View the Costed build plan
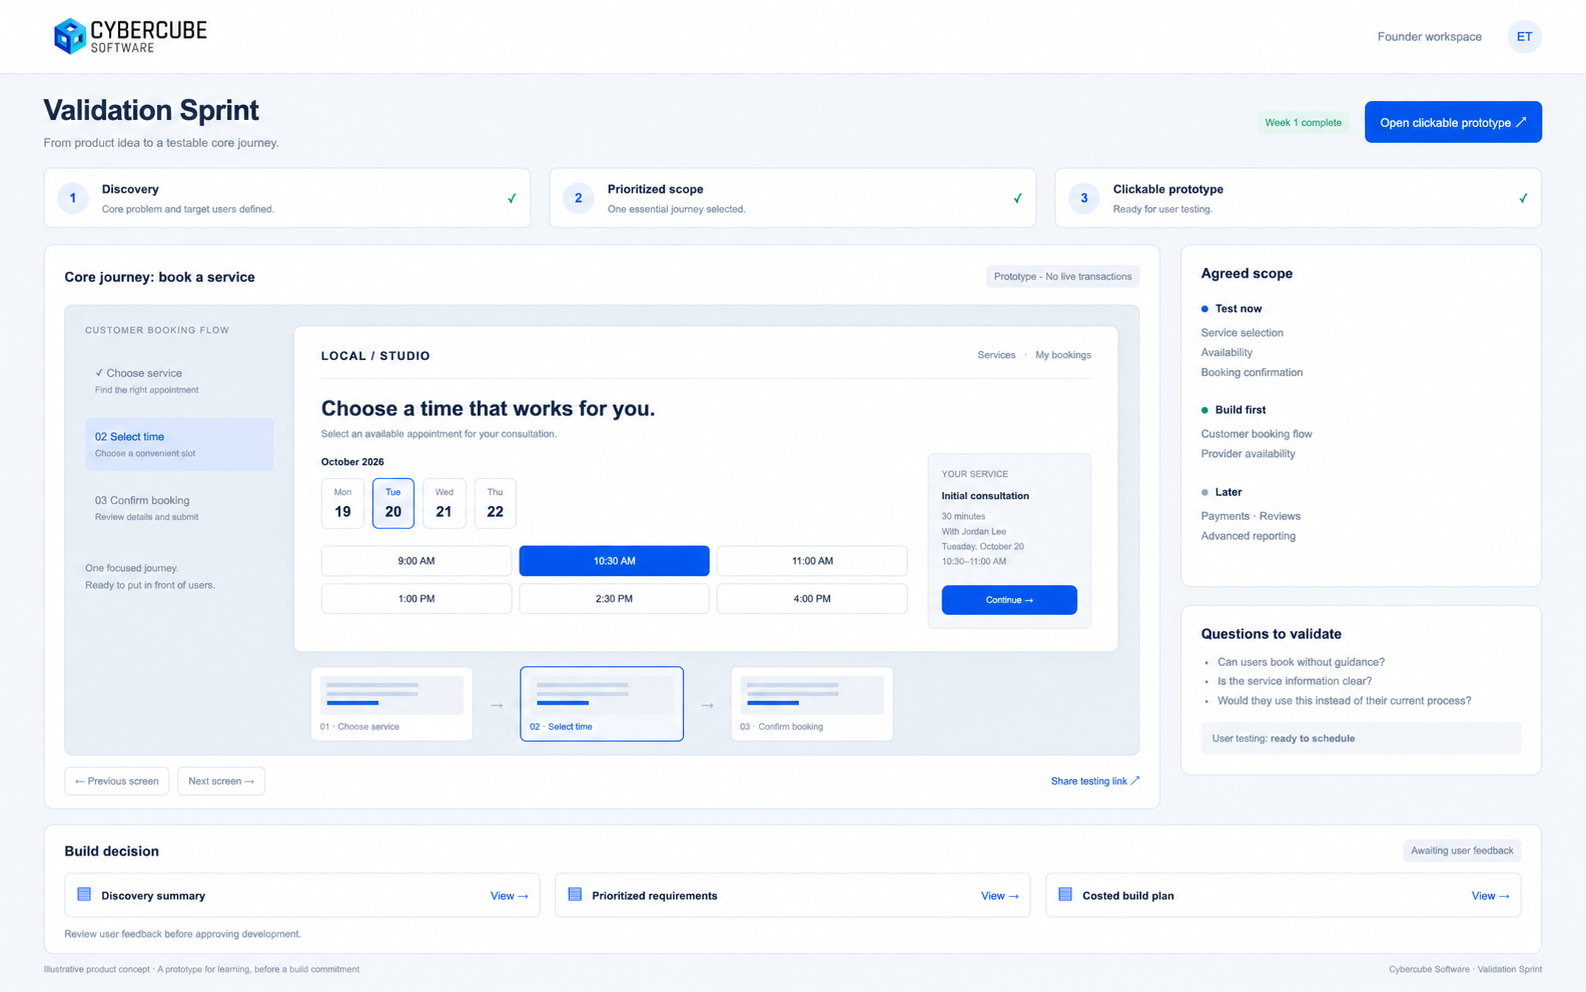 click(x=1490, y=896)
